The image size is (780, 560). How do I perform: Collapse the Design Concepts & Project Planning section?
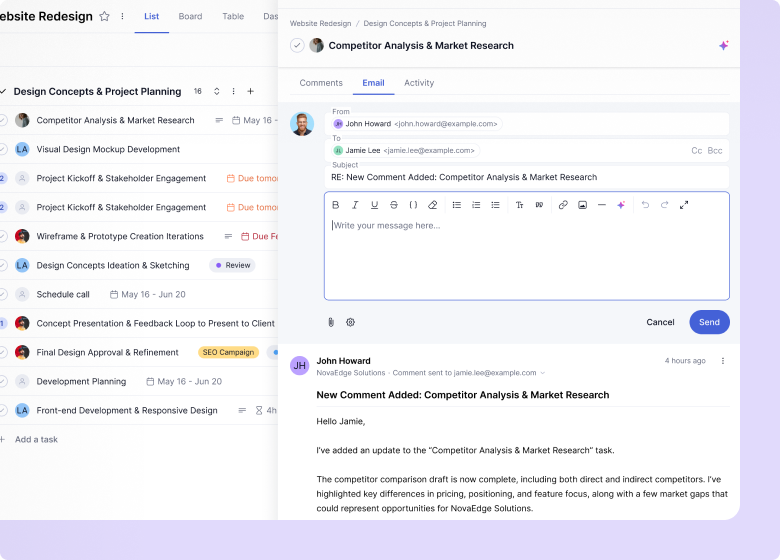(x=2, y=92)
